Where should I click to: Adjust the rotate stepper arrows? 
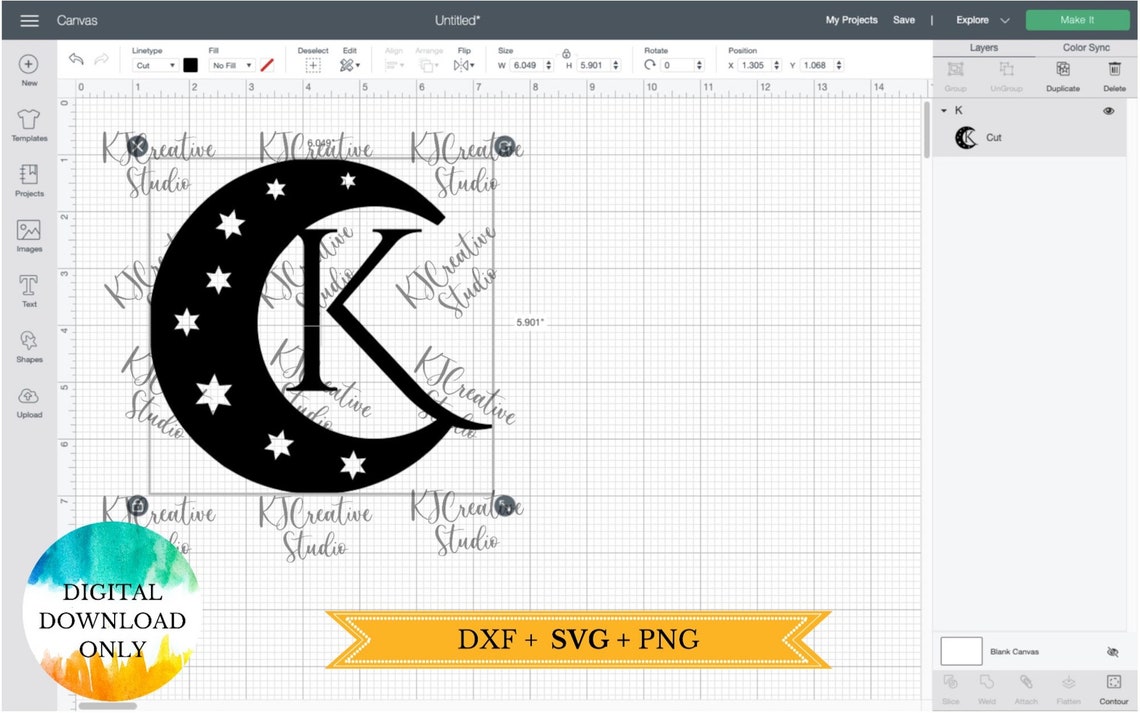click(x=699, y=65)
